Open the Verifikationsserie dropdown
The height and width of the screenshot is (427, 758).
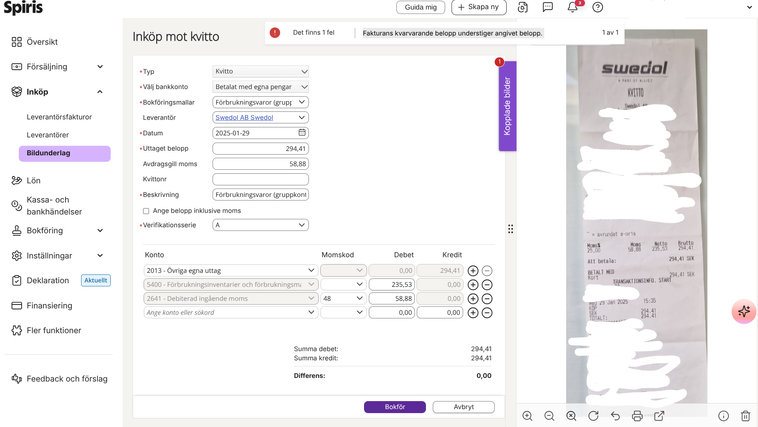point(261,225)
